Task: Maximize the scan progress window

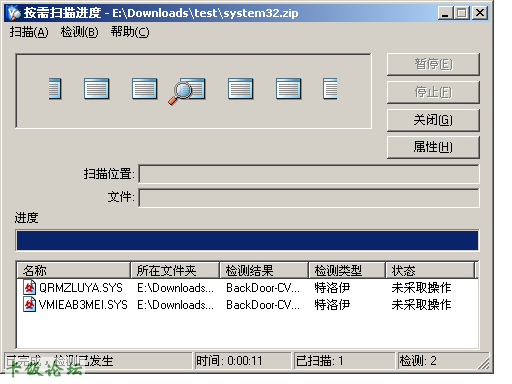Action: click(x=462, y=13)
